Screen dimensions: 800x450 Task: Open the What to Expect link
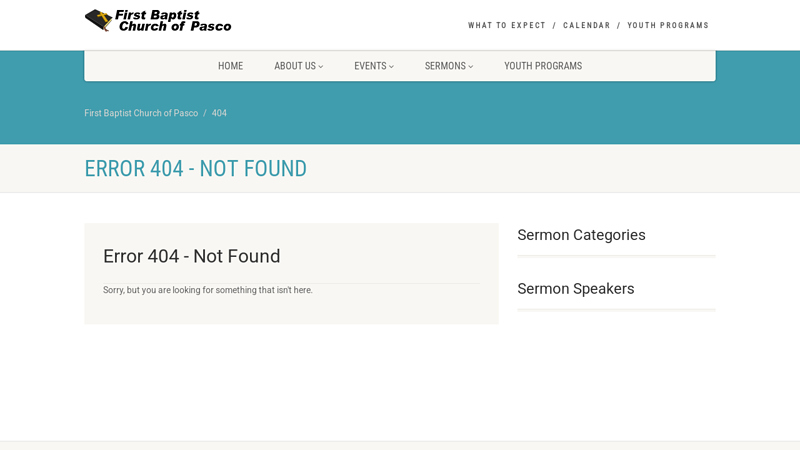(x=507, y=26)
